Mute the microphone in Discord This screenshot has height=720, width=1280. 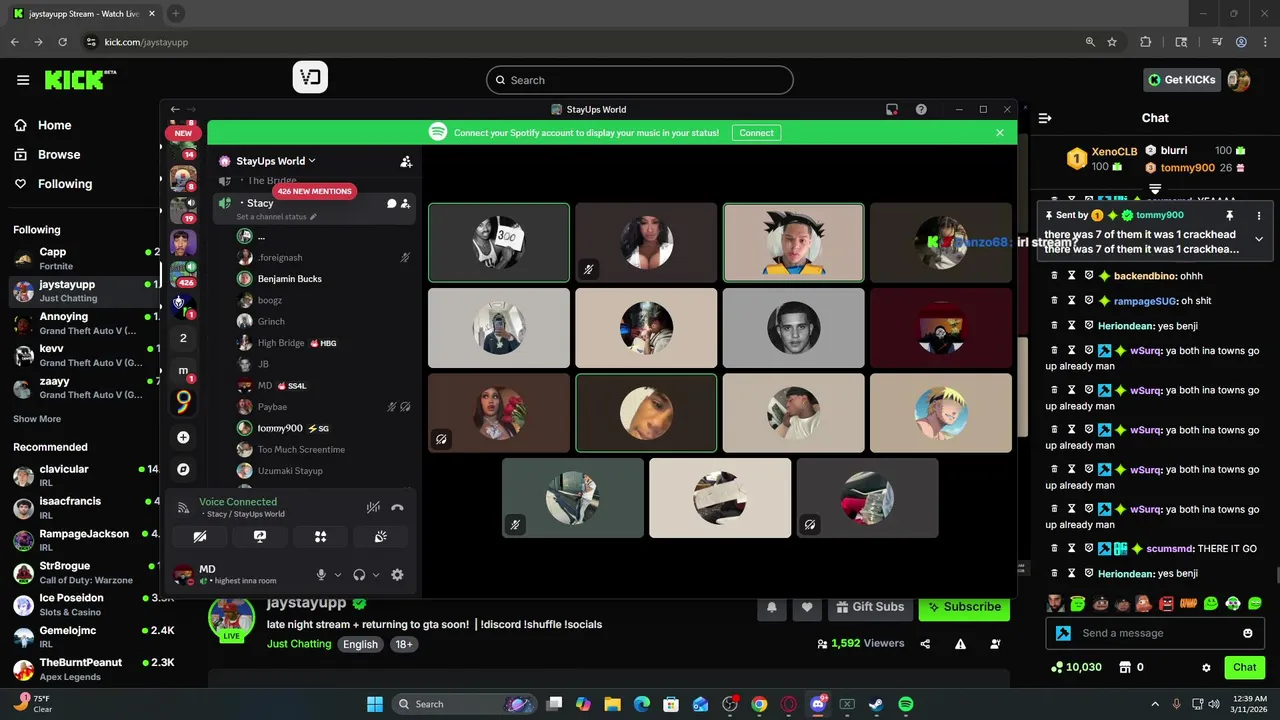tap(321, 575)
